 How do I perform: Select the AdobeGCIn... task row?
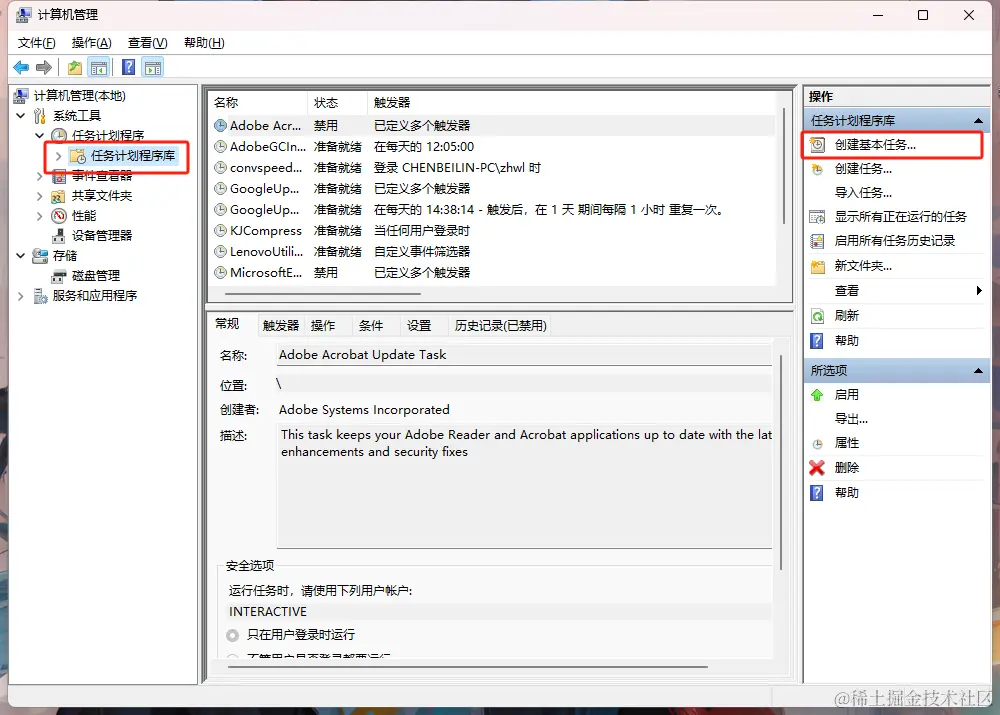coord(492,147)
